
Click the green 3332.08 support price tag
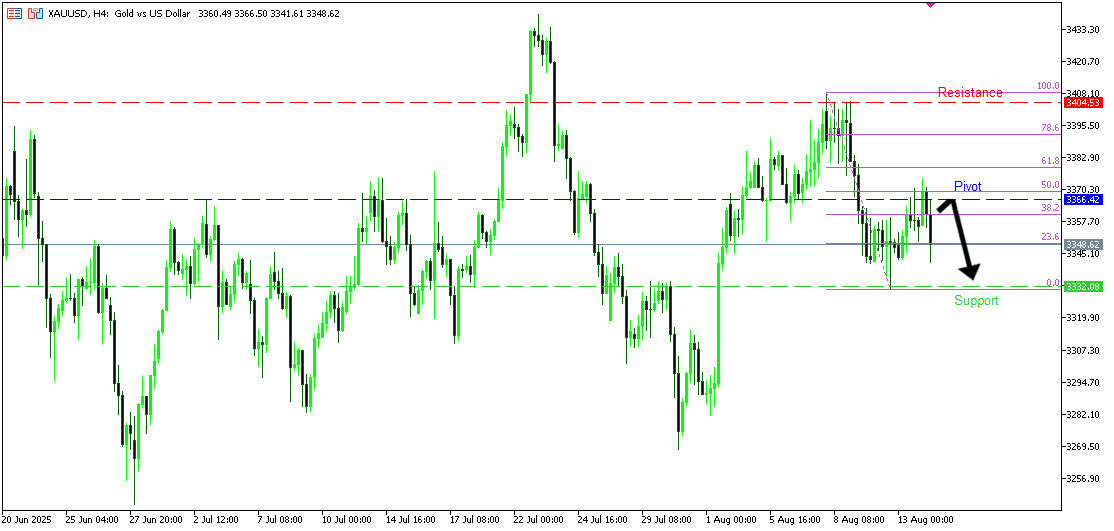[1082, 287]
